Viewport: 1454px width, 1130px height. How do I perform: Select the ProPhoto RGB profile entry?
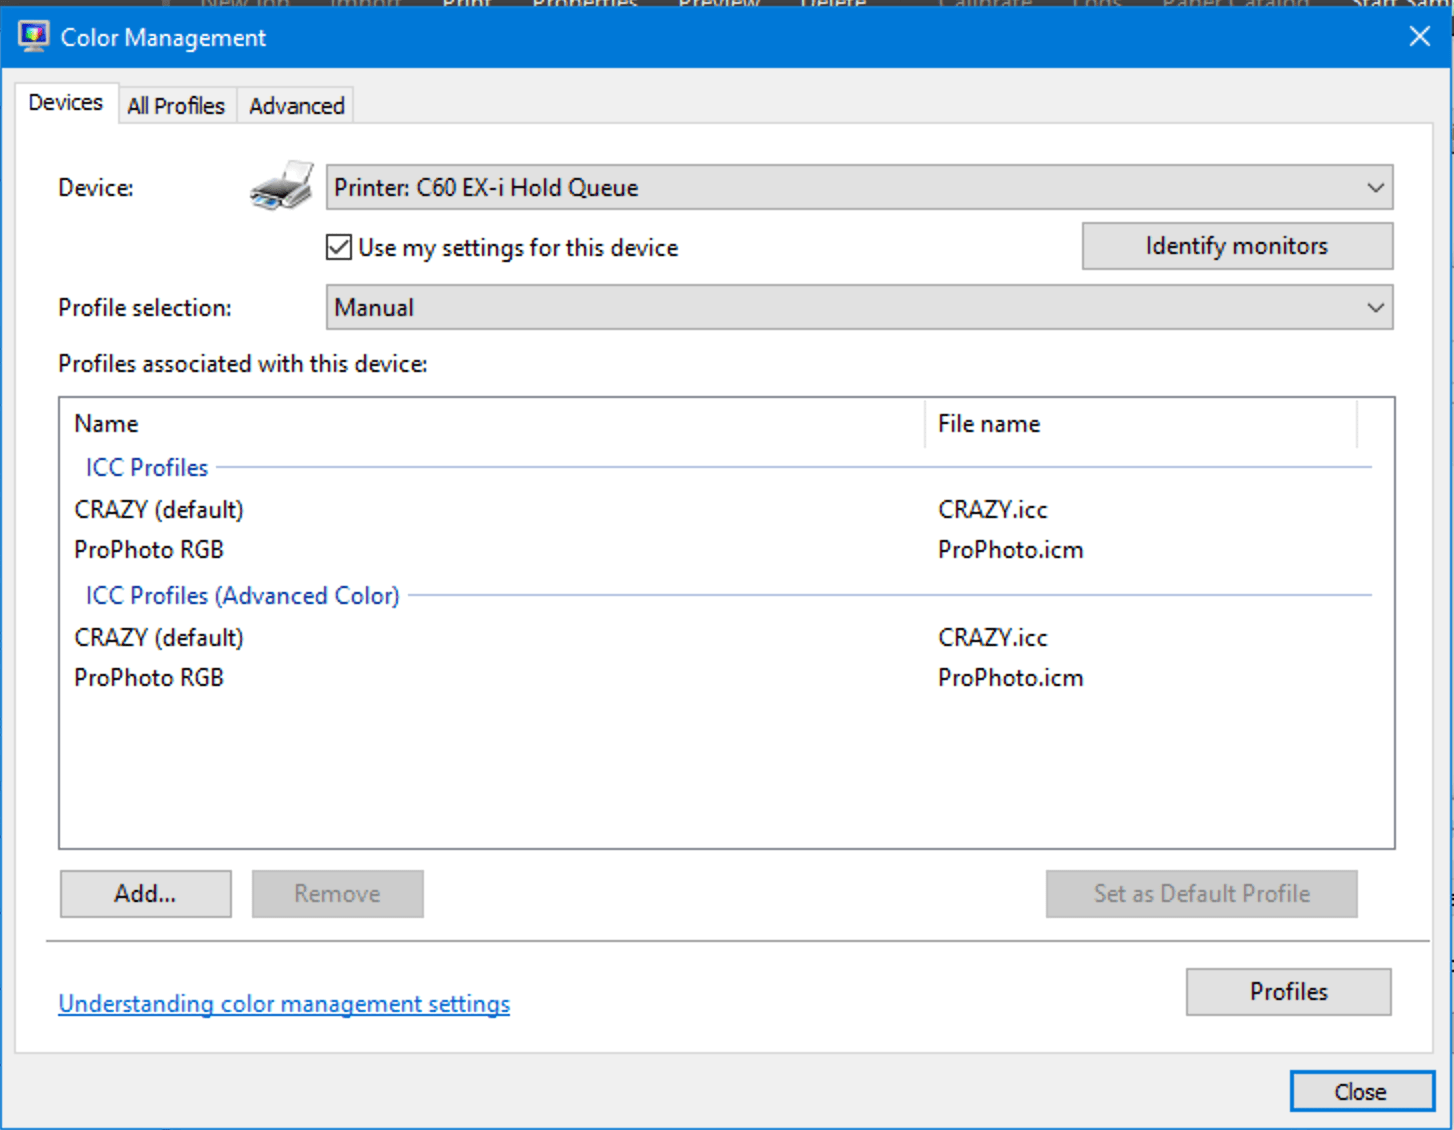point(148,549)
